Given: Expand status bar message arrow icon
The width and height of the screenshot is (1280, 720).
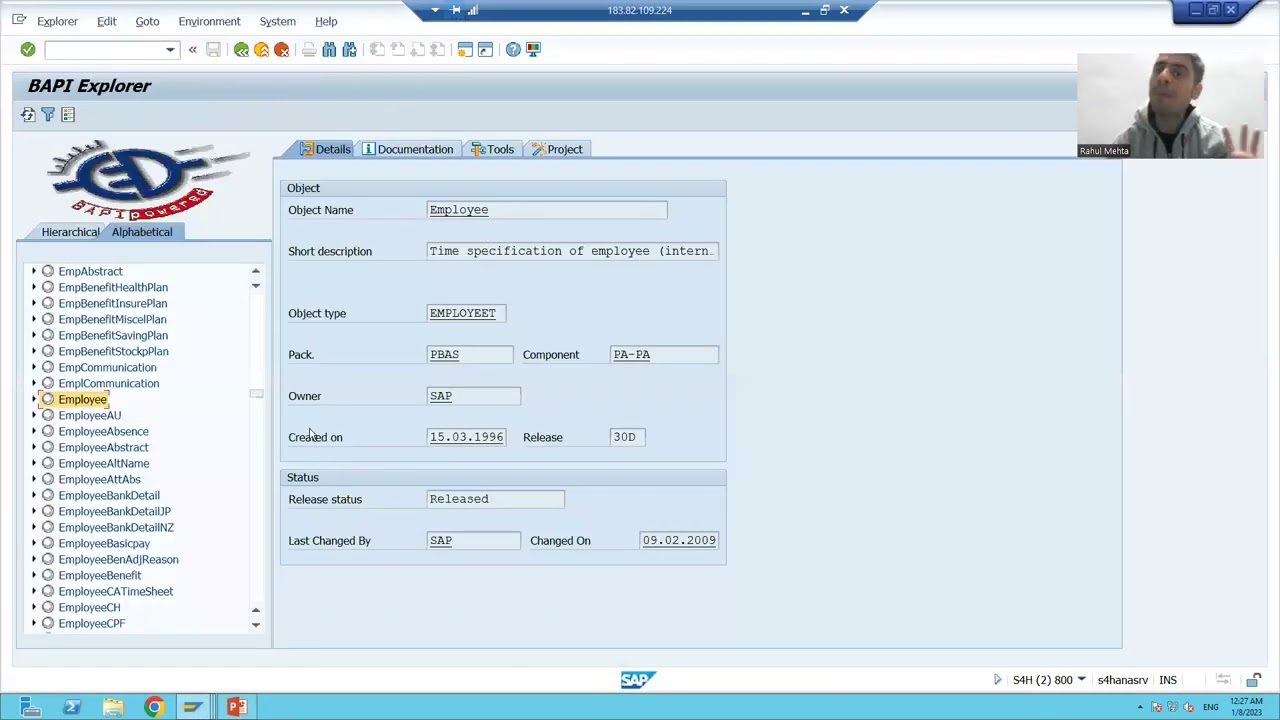Looking at the screenshot, I should coord(997,680).
